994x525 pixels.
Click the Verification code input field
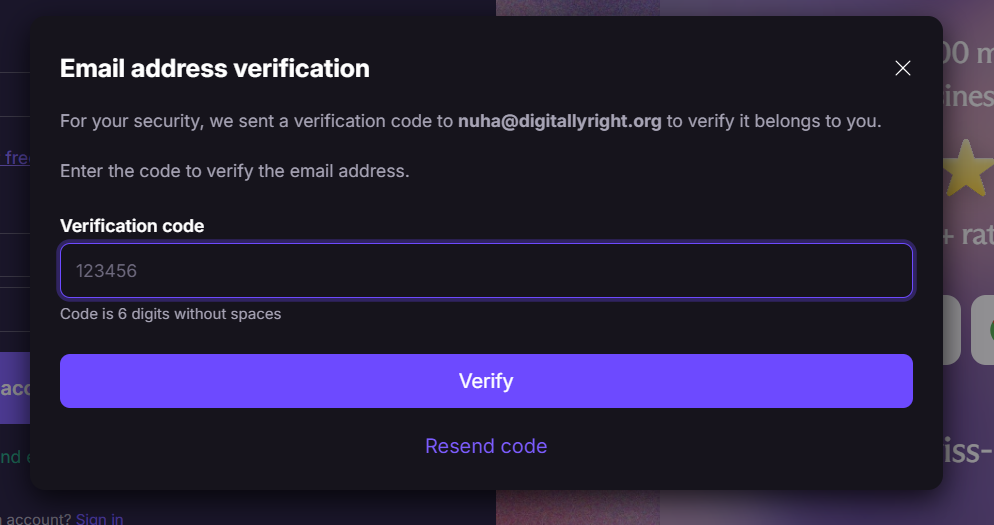point(486,271)
